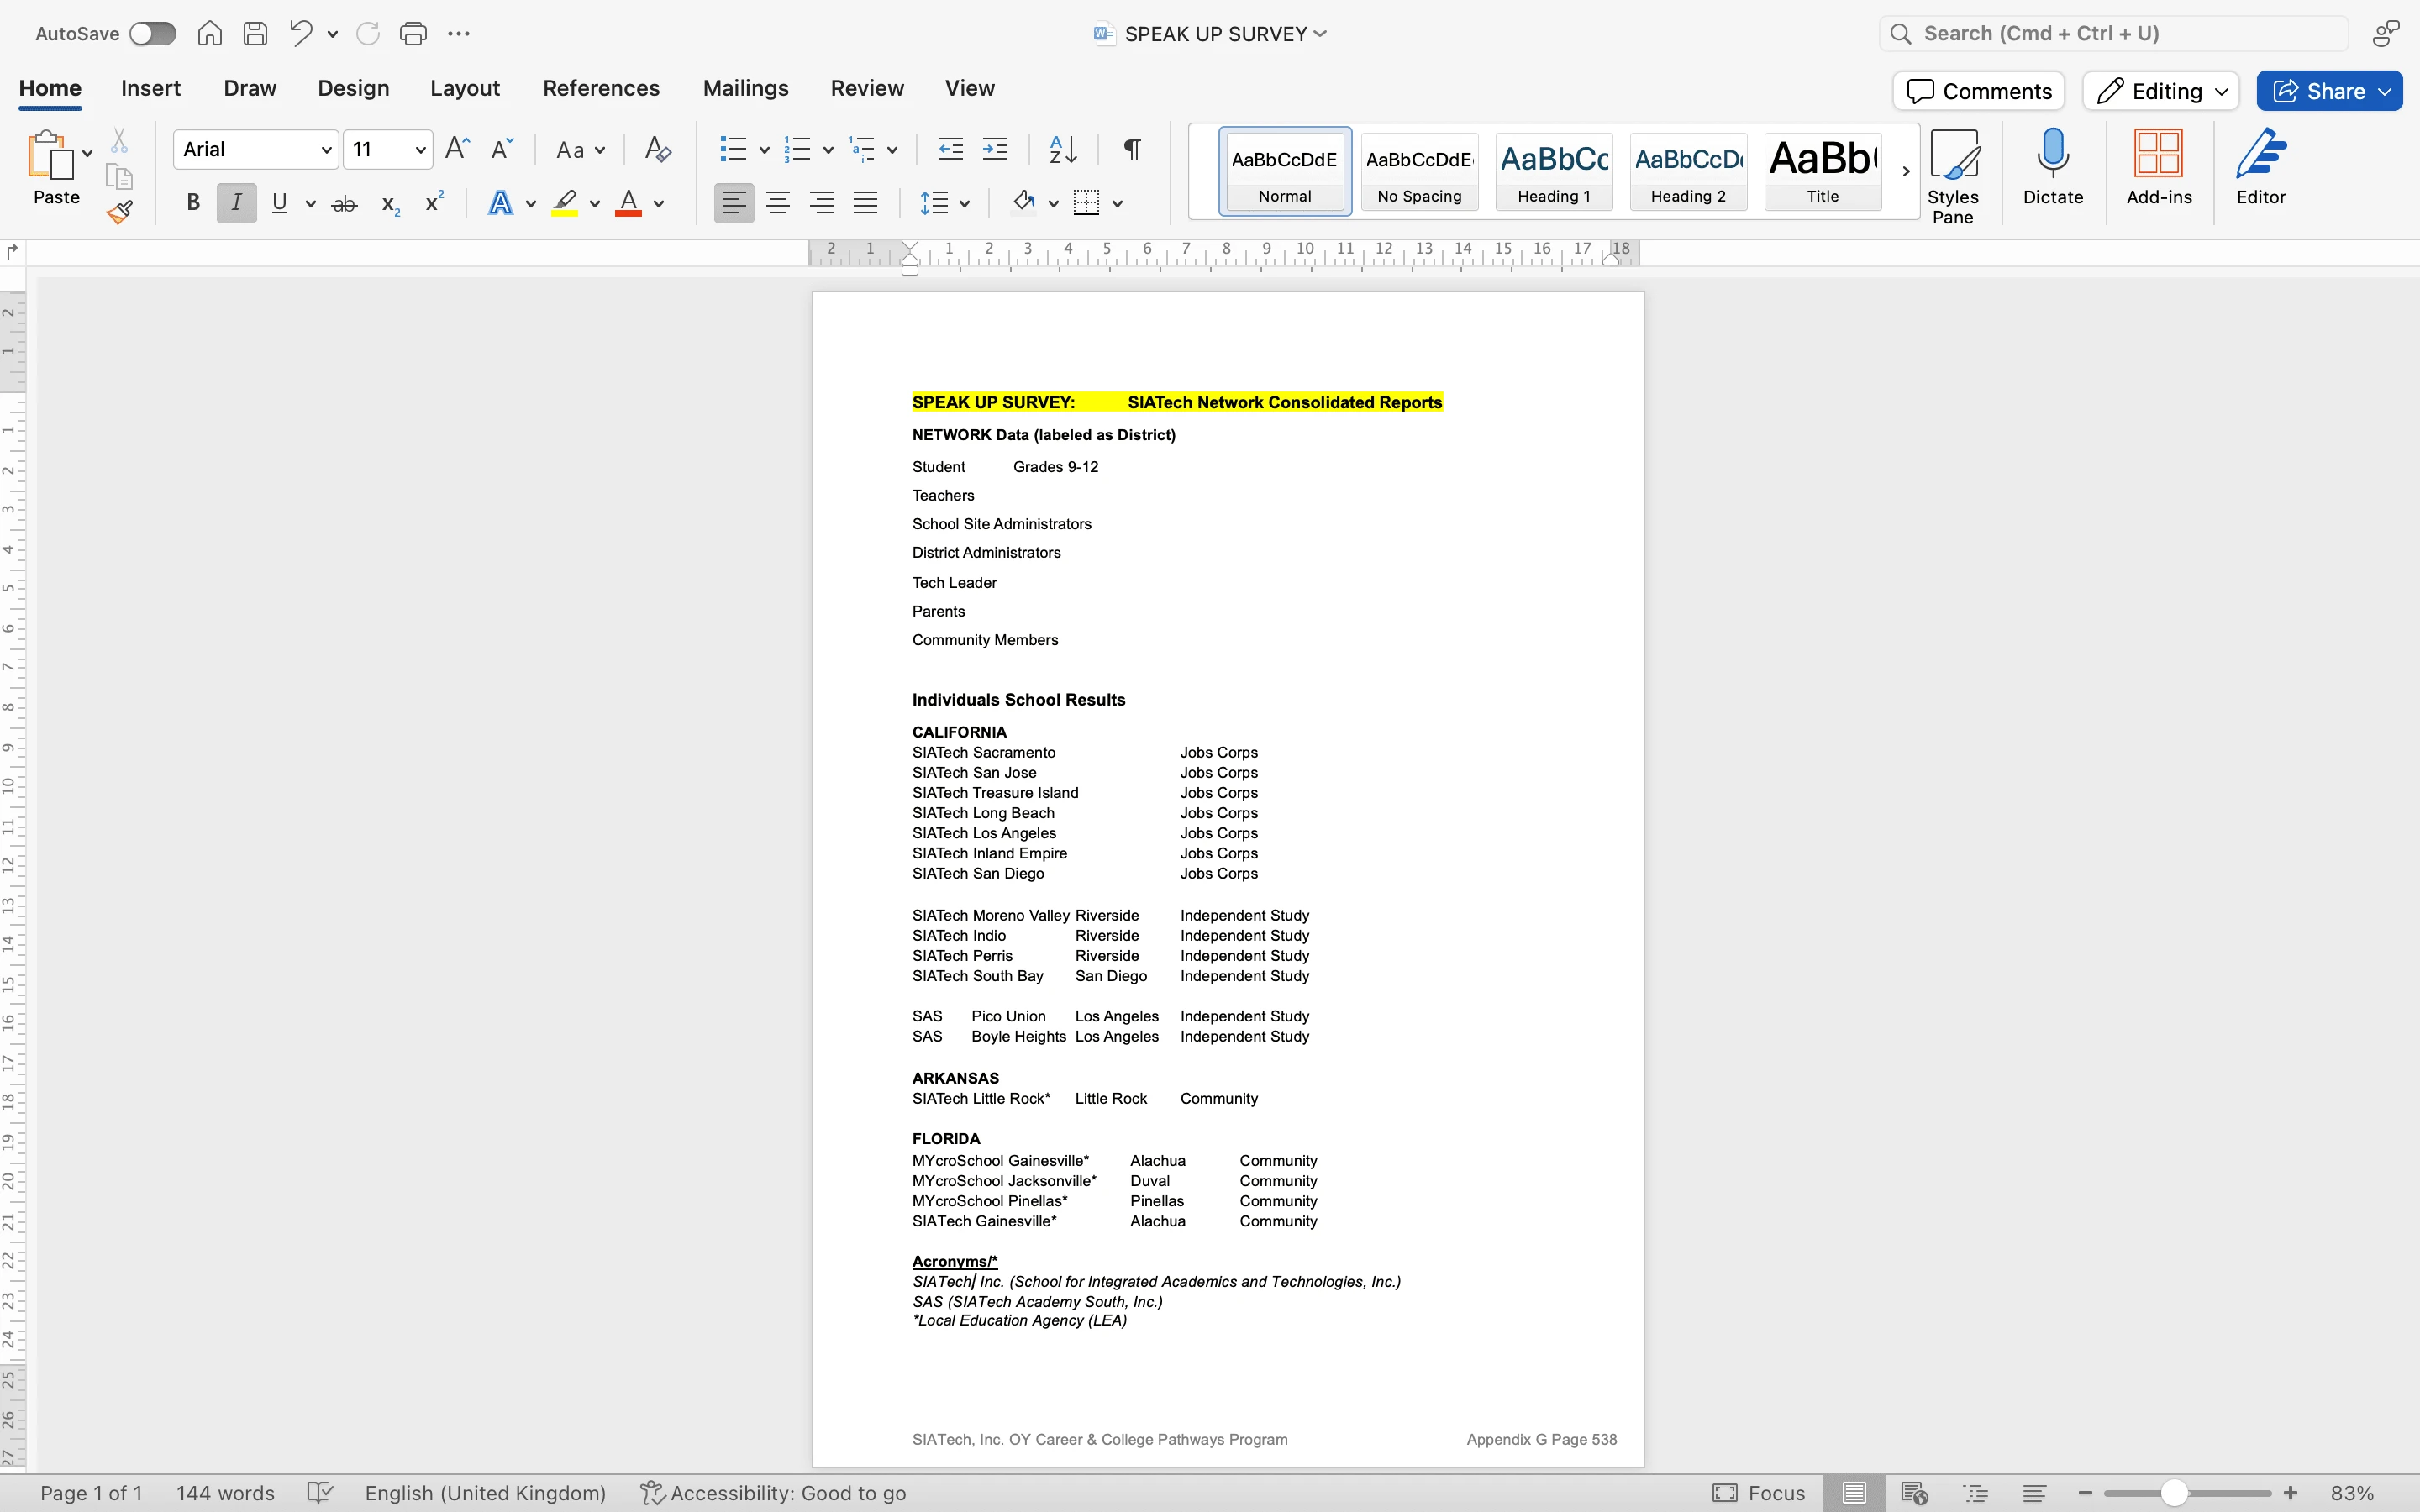The image size is (2420, 1512).
Task: Click the Search field in the title bar
Action: click(x=2114, y=34)
